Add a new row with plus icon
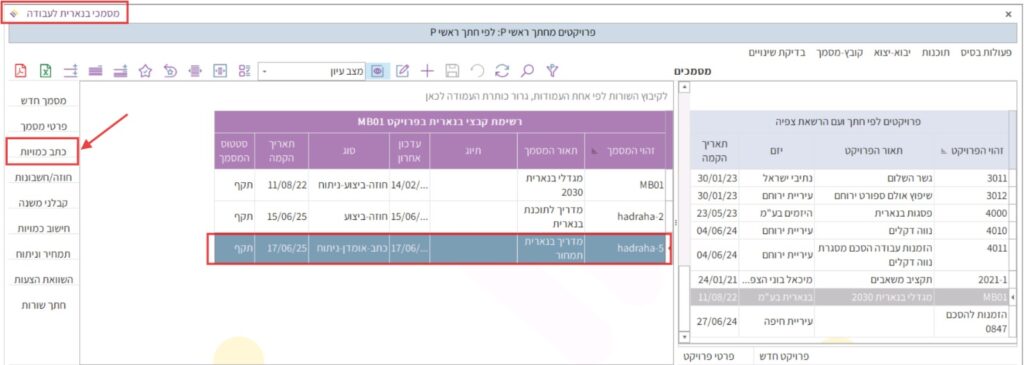 pos(426,71)
